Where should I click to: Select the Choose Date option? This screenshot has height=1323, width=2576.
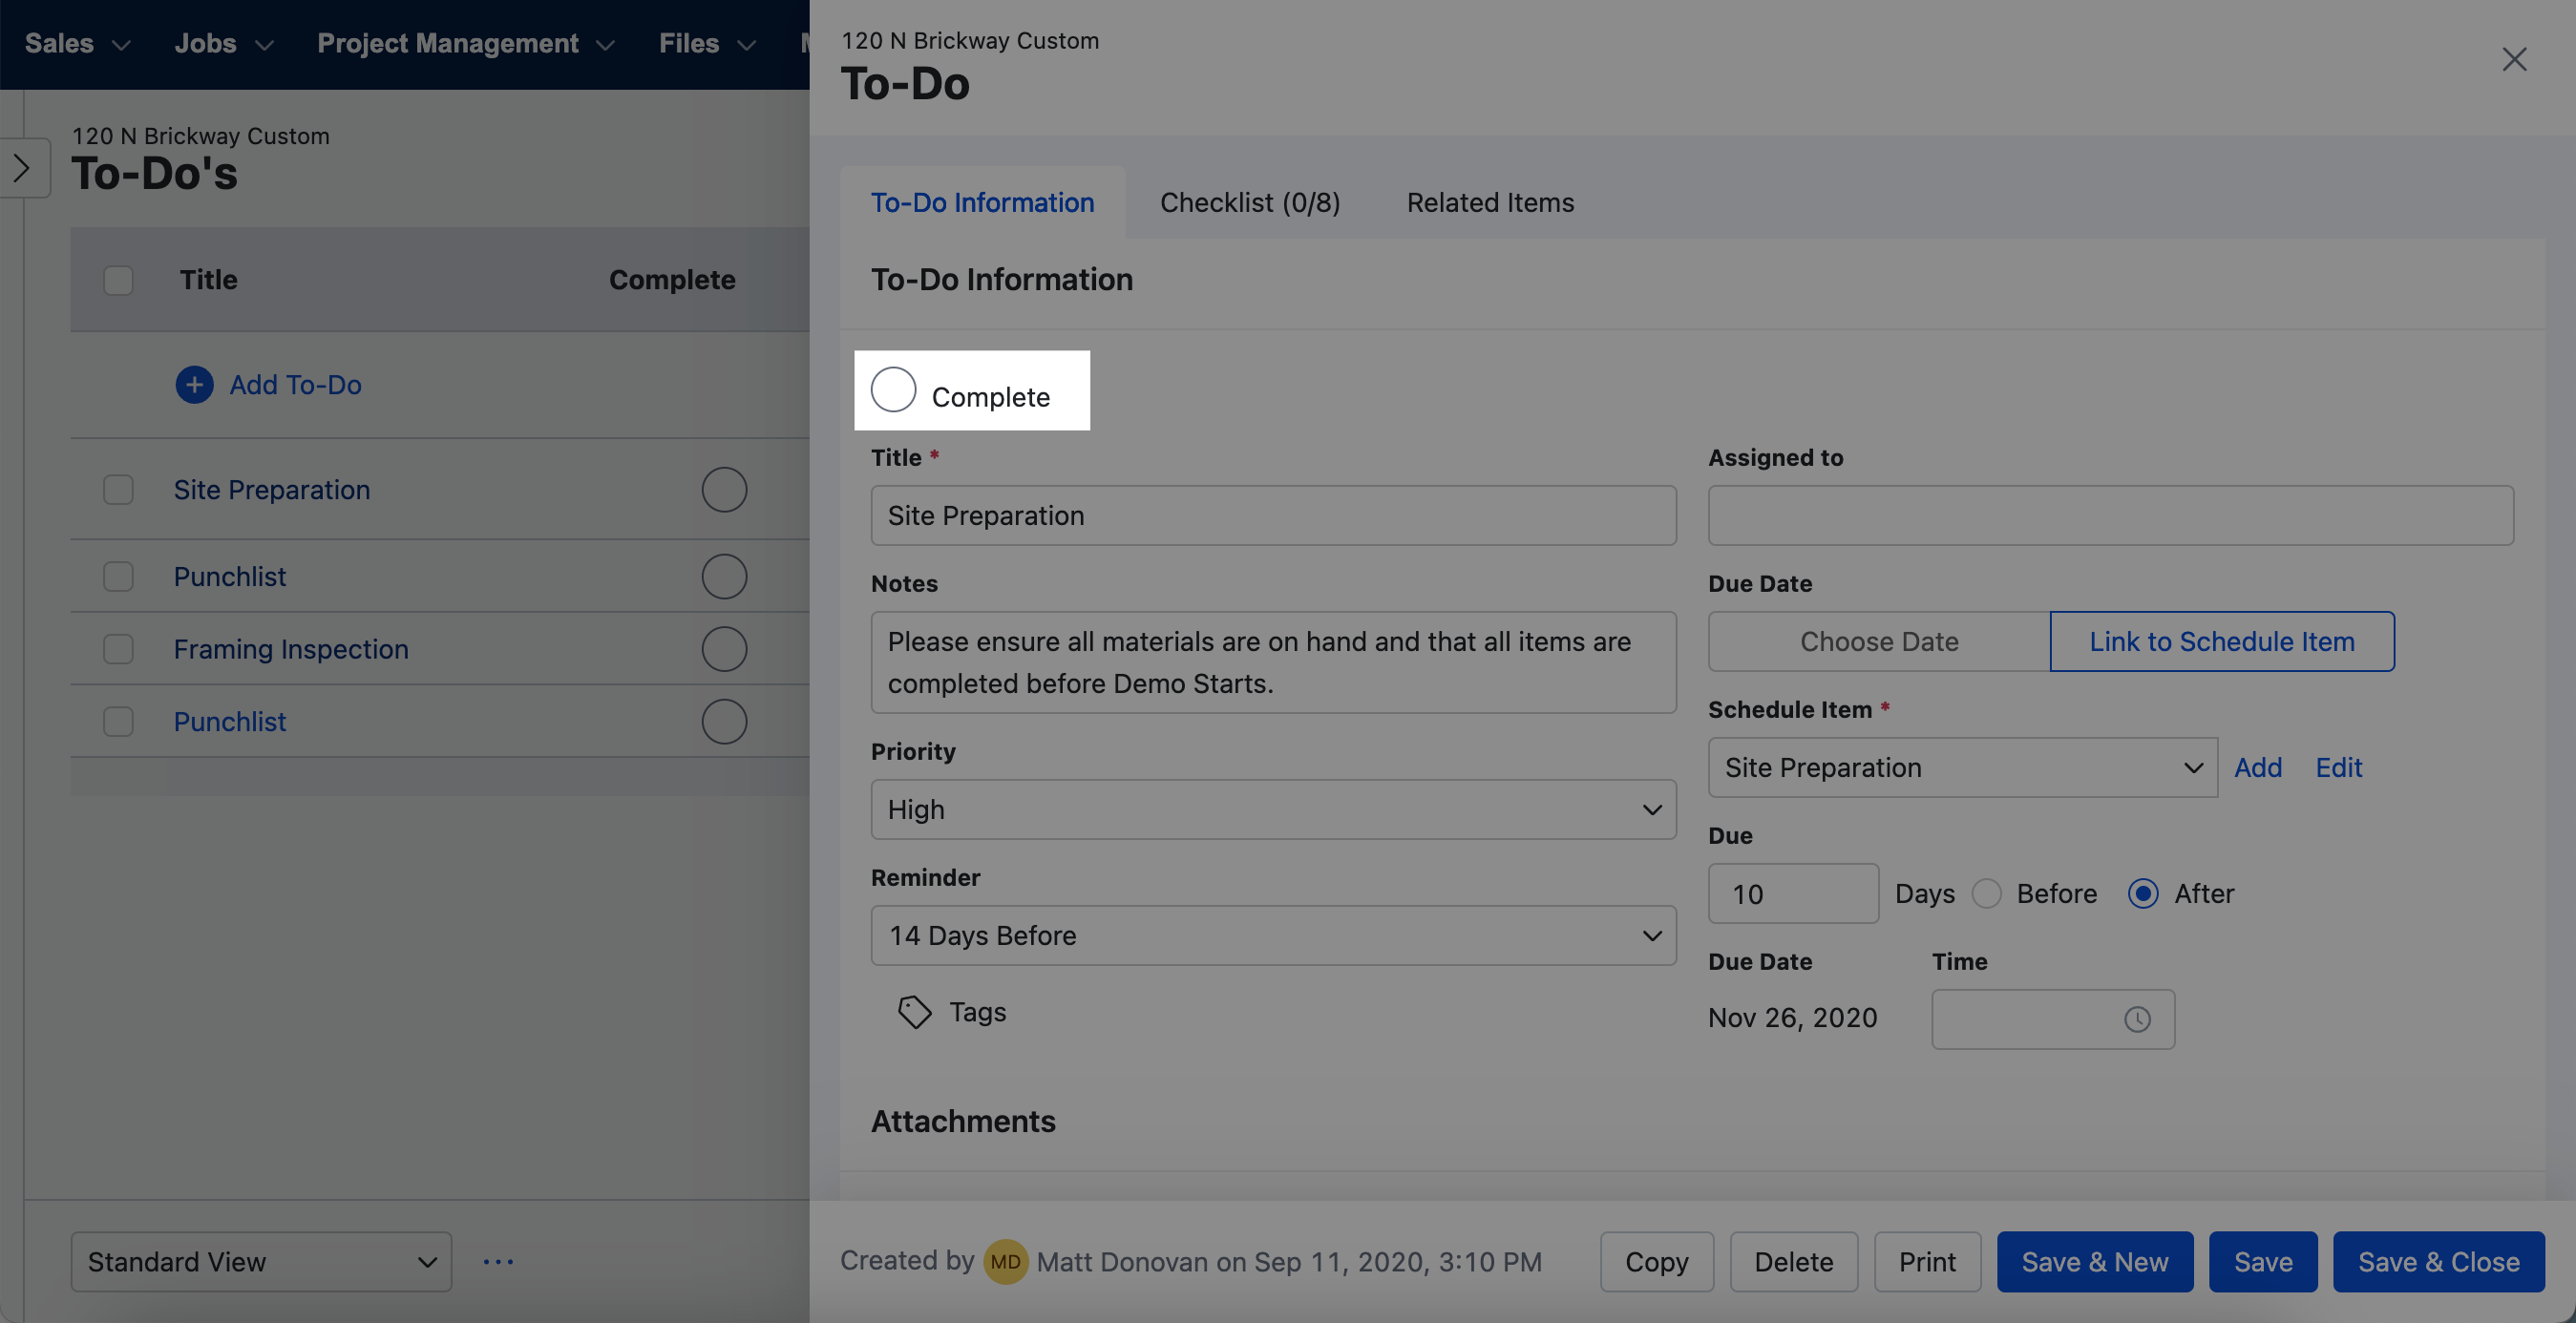pyautogui.click(x=1878, y=641)
